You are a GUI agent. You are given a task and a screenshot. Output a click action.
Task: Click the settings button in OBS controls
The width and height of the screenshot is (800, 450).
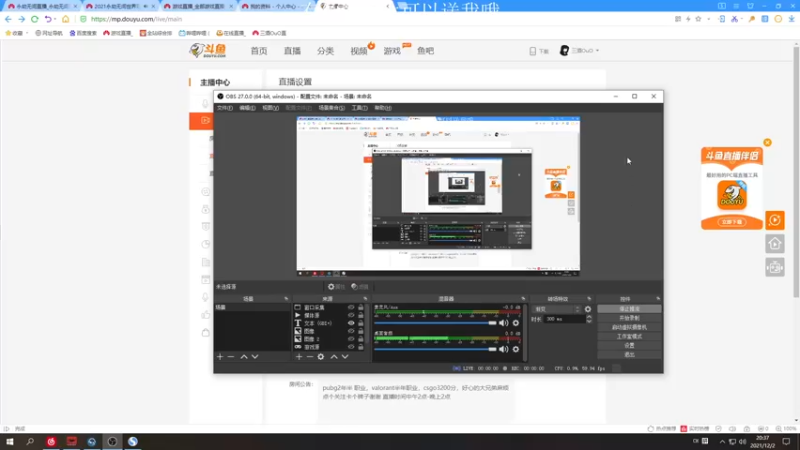pyautogui.click(x=629, y=345)
